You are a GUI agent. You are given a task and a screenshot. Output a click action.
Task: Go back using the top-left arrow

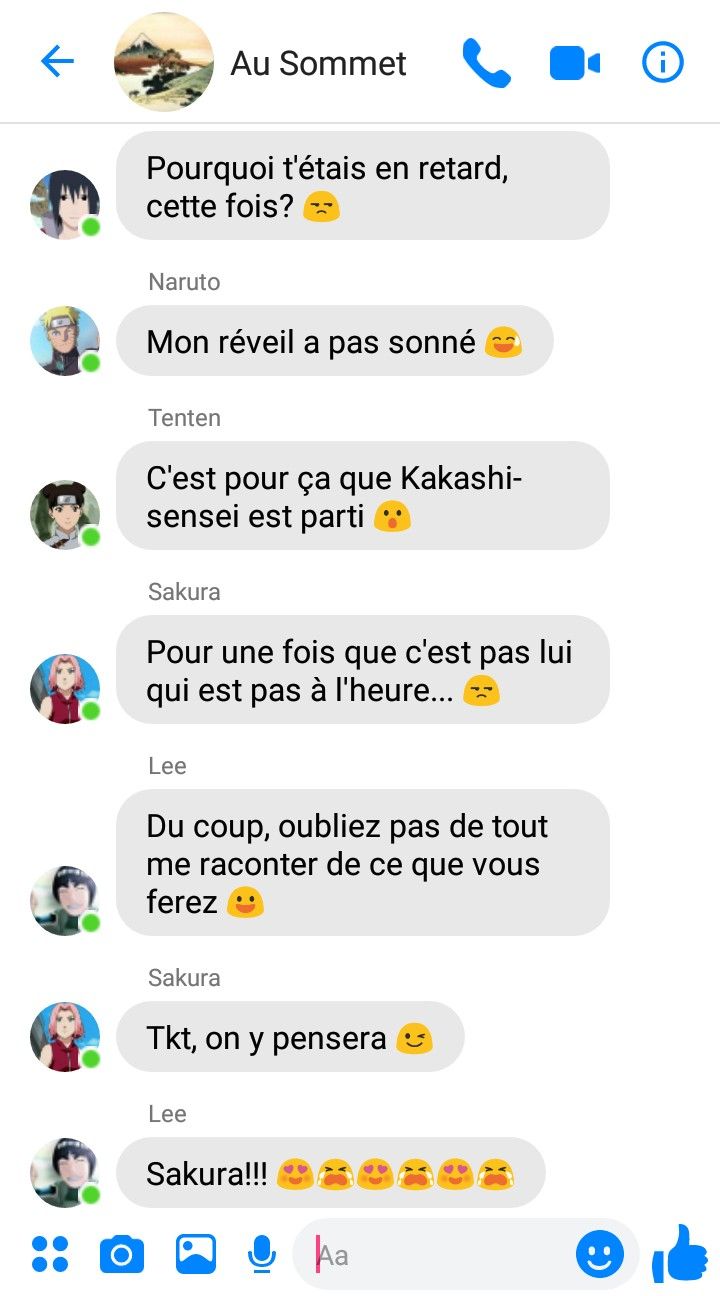tap(57, 62)
